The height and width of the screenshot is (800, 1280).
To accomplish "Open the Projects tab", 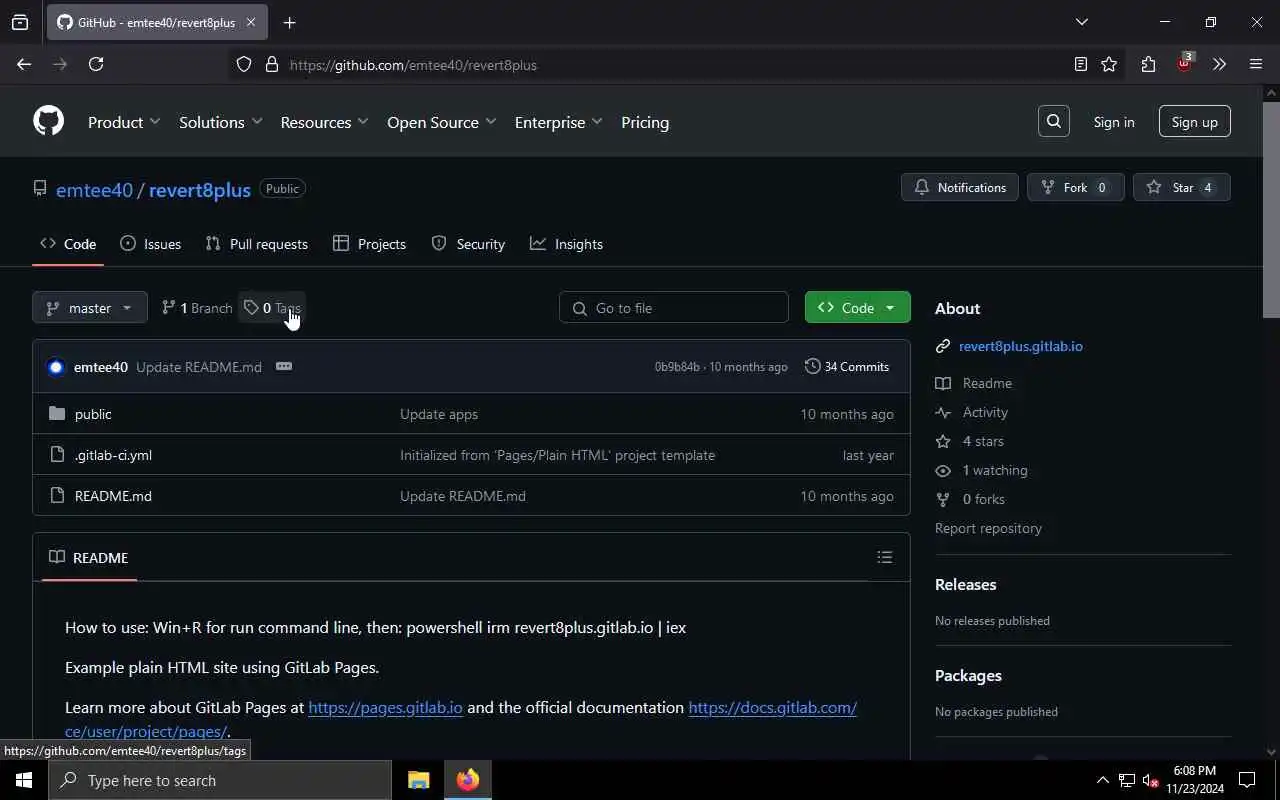I will pyautogui.click(x=369, y=244).
